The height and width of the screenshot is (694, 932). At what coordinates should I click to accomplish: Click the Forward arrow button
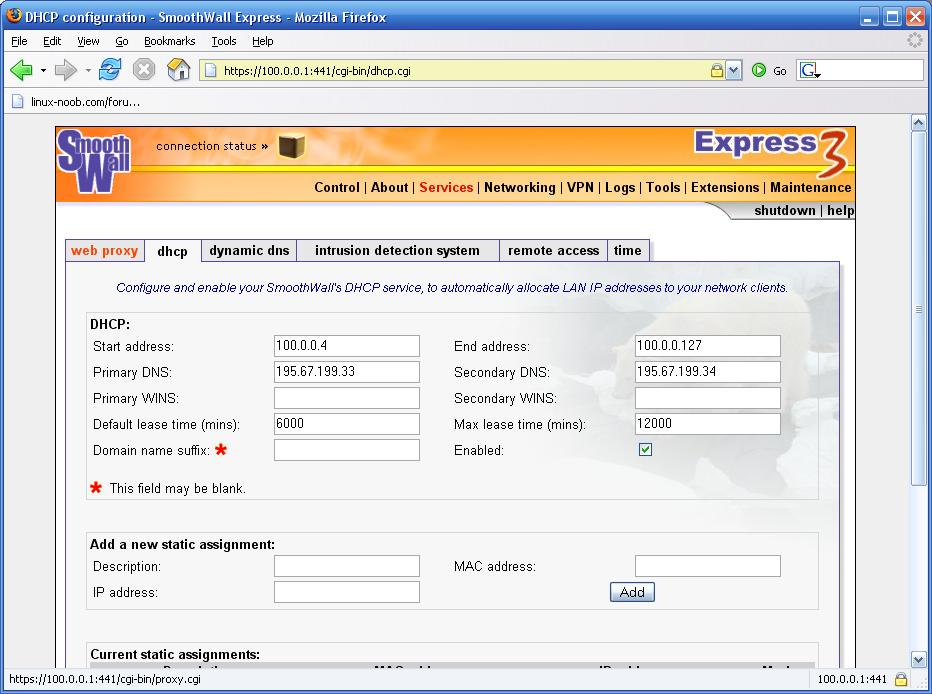pos(65,70)
